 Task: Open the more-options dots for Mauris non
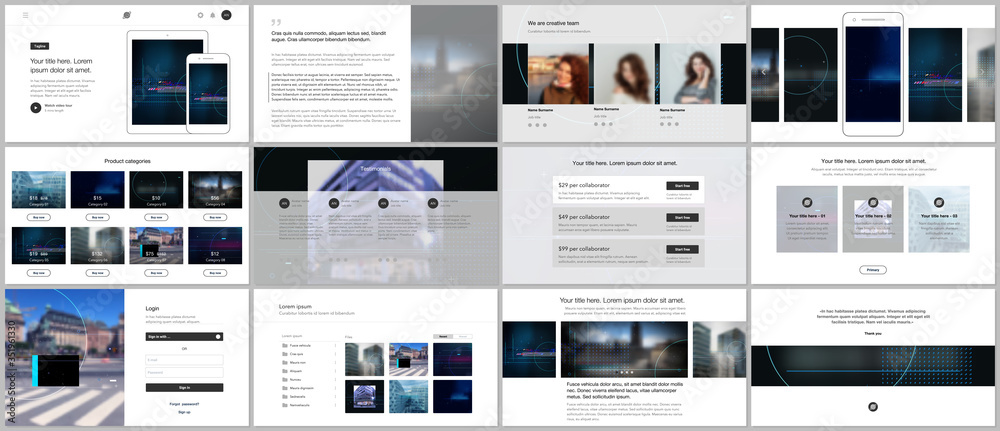pos(335,362)
